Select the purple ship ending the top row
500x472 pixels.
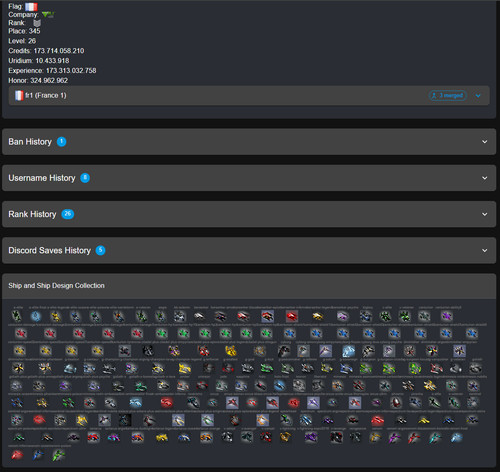click(447, 316)
